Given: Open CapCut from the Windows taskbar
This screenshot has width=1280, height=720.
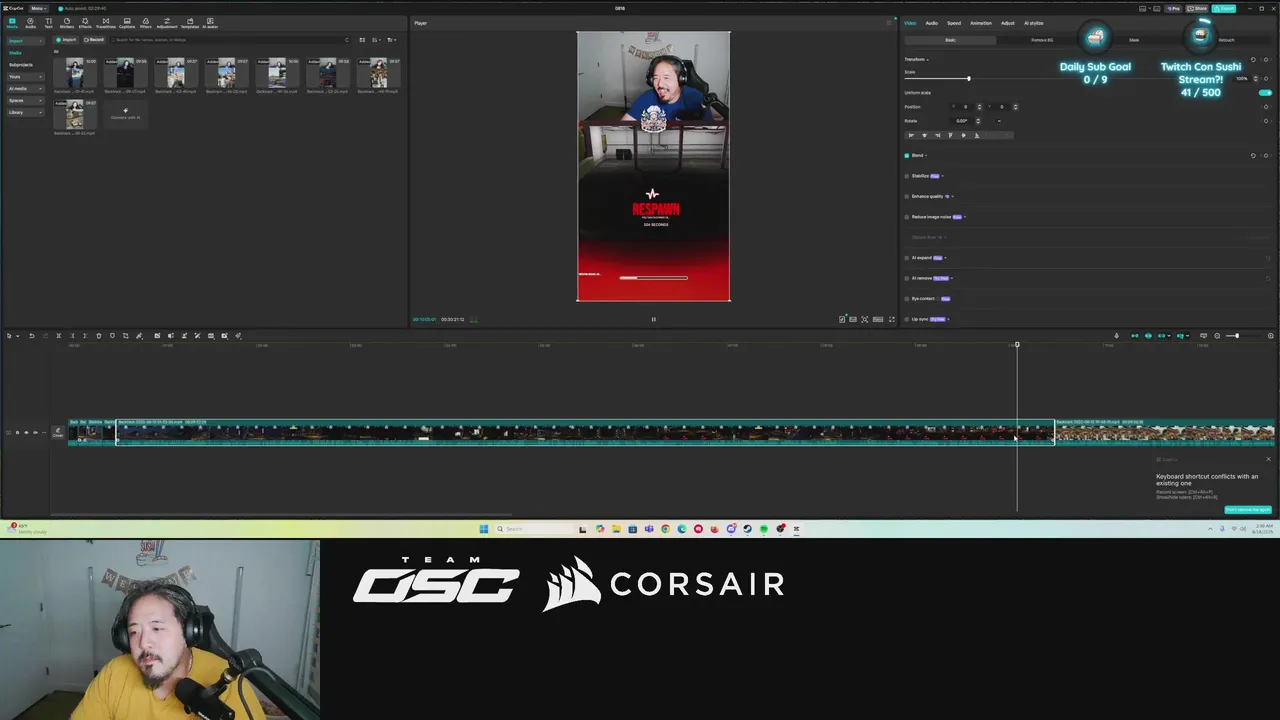Looking at the screenshot, I should 796,529.
